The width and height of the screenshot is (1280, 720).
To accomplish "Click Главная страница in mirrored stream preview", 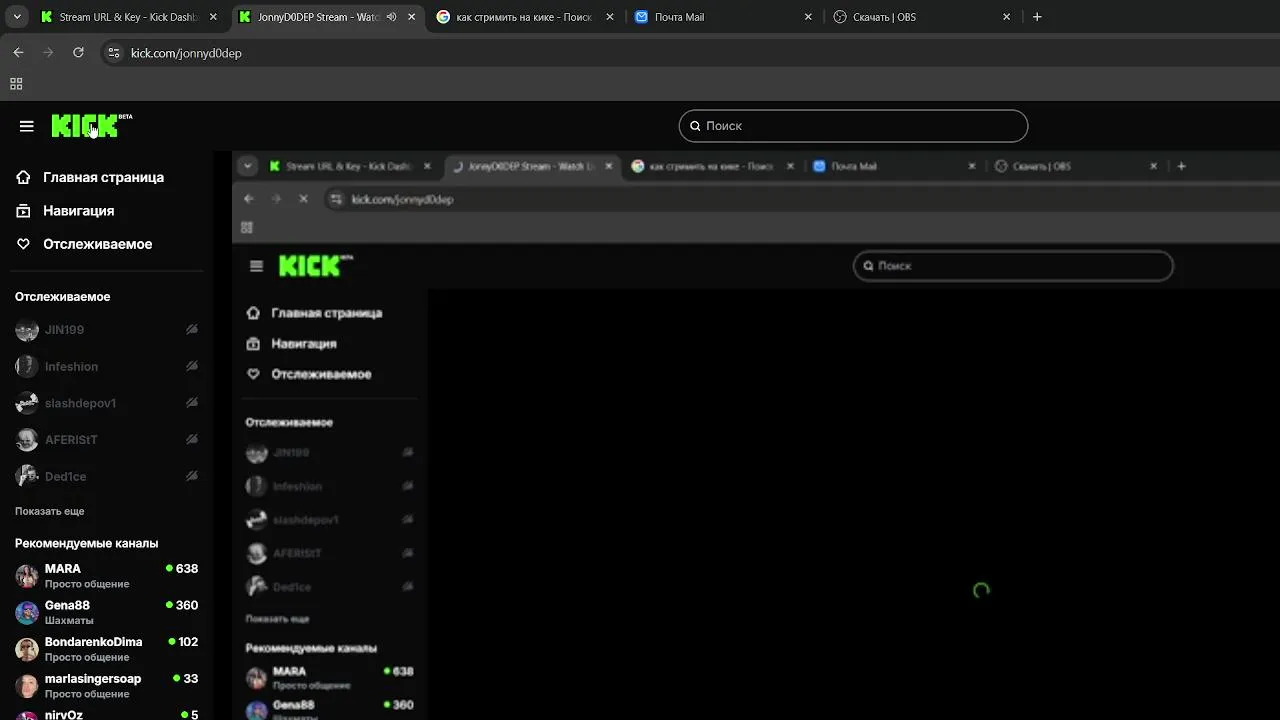I will (x=314, y=313).
